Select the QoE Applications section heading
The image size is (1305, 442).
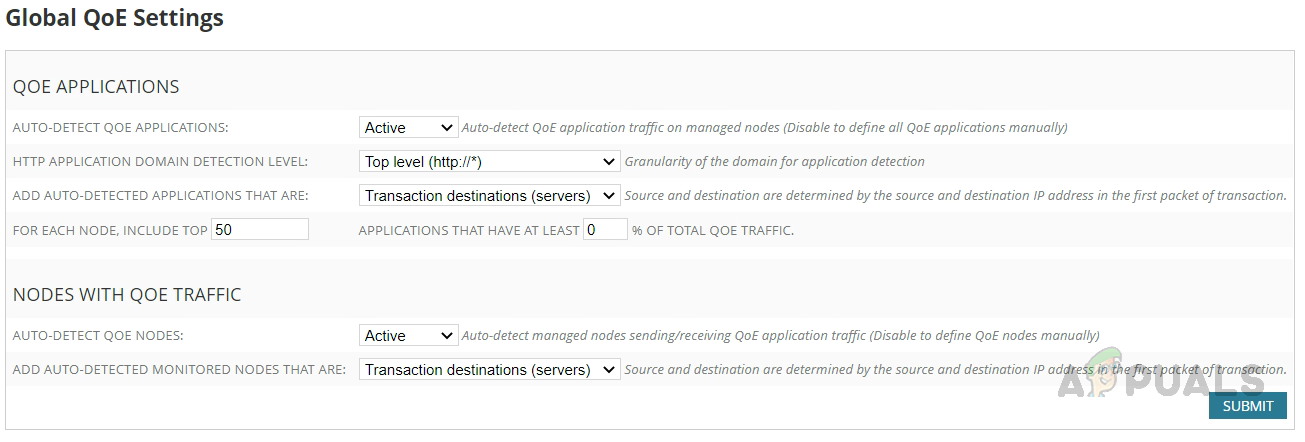click(x=96, y=86)
